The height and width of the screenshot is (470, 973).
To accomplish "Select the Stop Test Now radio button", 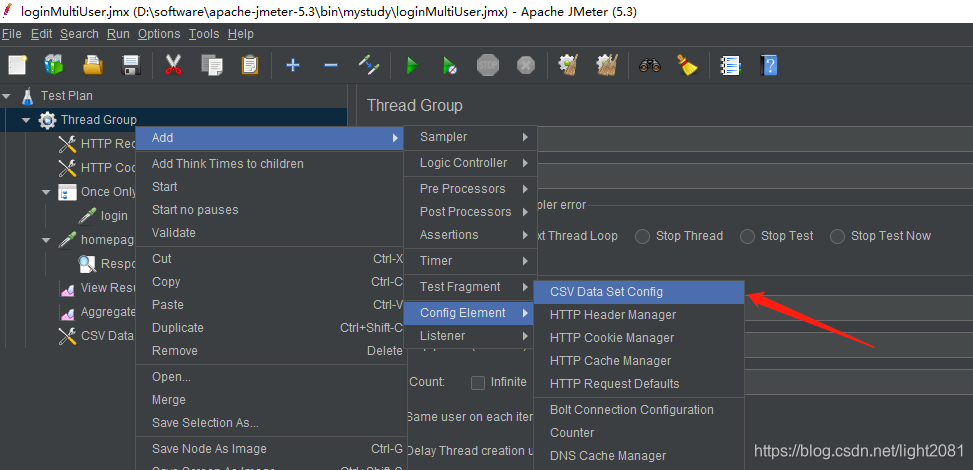I will pyautogui.click(x=838, y=236).
